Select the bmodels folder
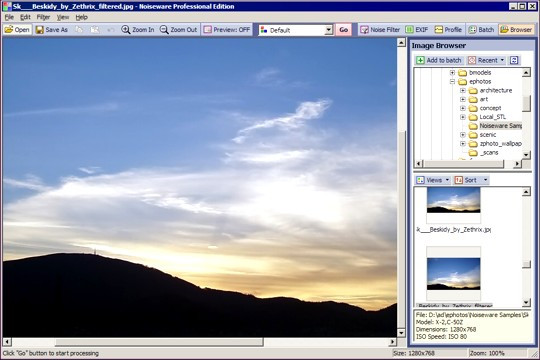 tap(480, 73)
